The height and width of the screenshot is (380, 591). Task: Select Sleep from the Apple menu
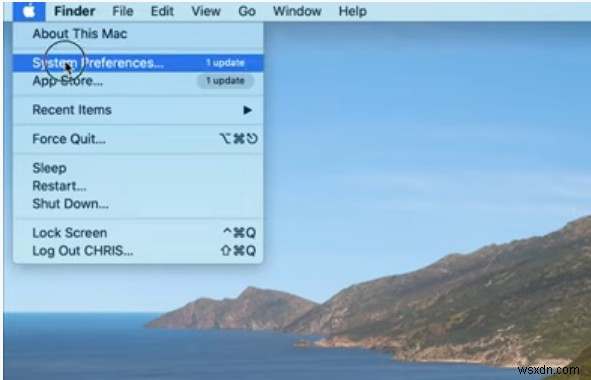138,168
